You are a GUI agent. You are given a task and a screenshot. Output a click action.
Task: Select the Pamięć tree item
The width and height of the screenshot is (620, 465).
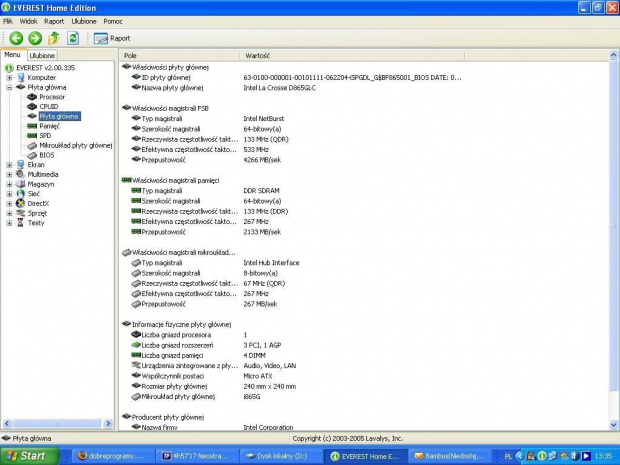tap(49, 126)
